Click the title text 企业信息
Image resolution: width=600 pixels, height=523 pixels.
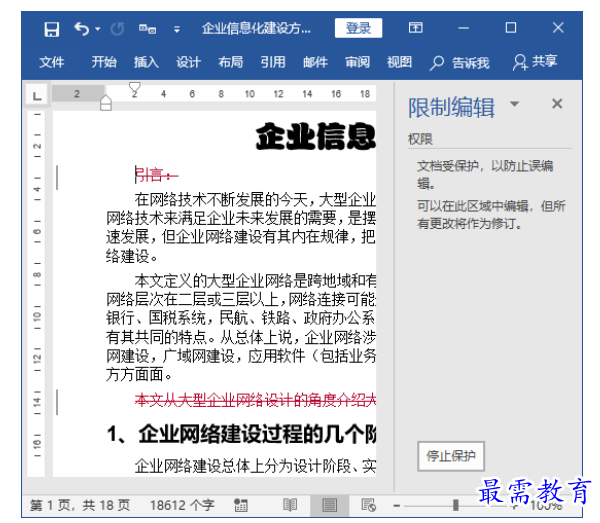[316, 136]
